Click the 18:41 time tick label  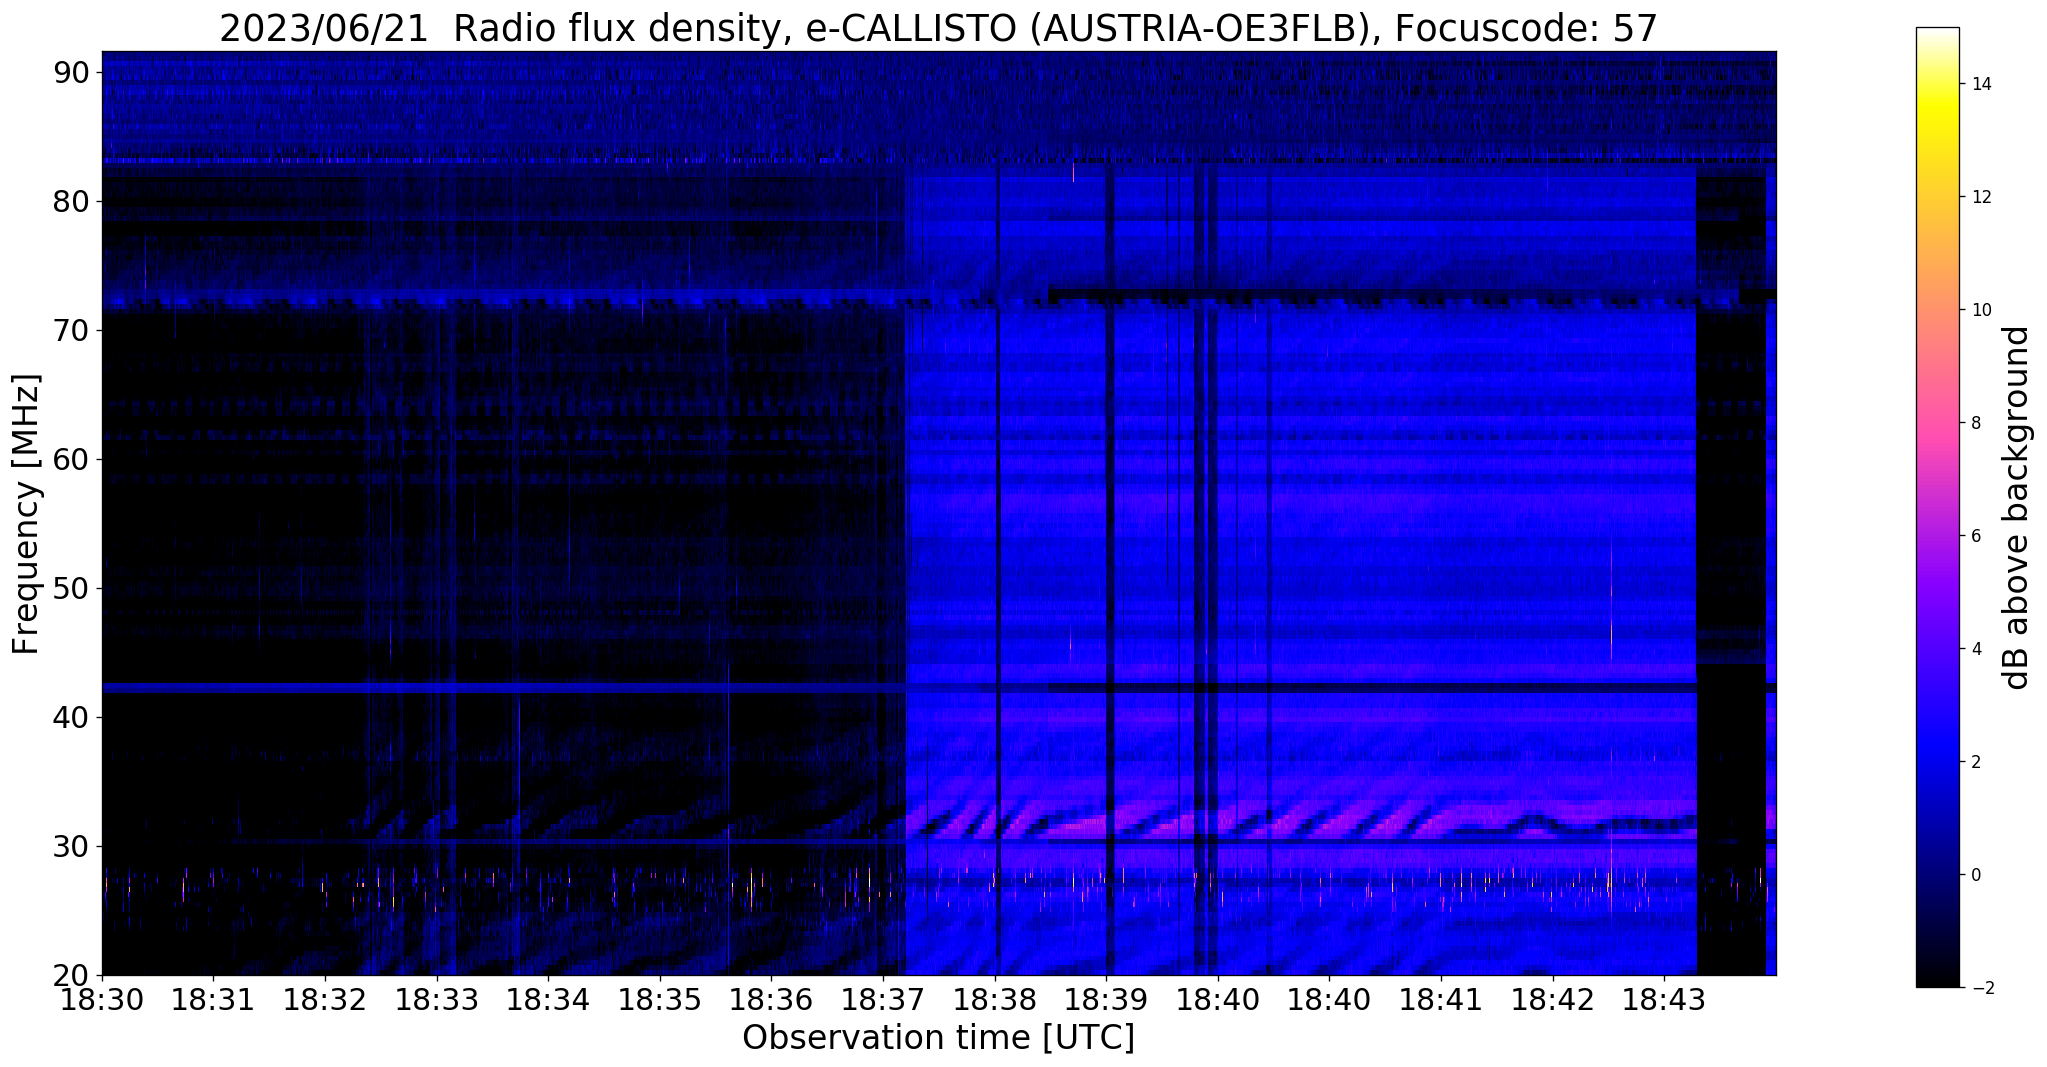(1441, 999)
